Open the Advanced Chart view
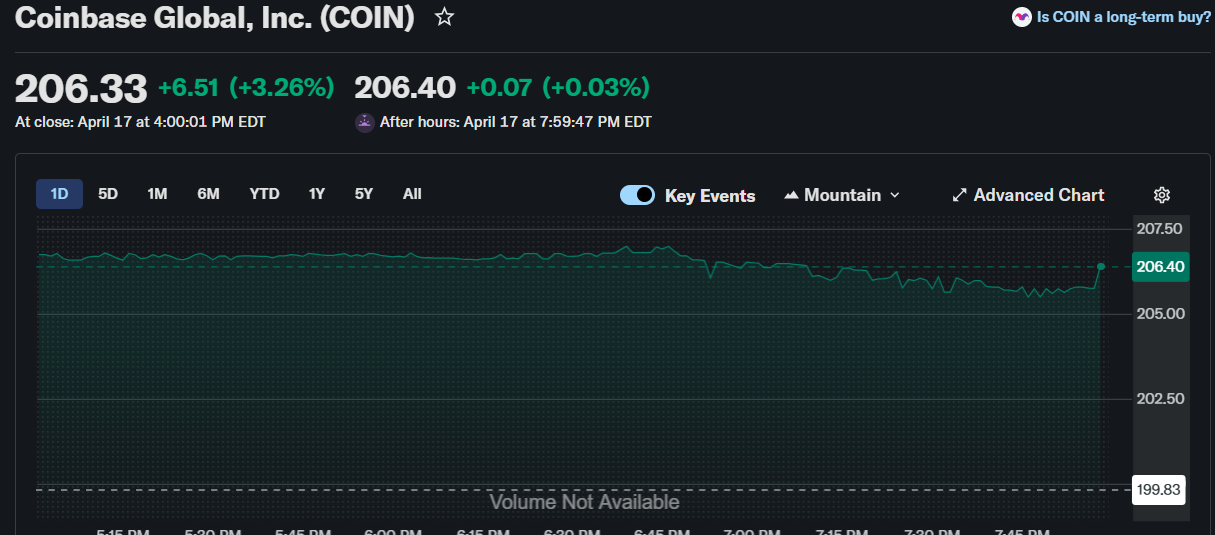This screenshot has height=535, width=1215. click(1038, 195)
